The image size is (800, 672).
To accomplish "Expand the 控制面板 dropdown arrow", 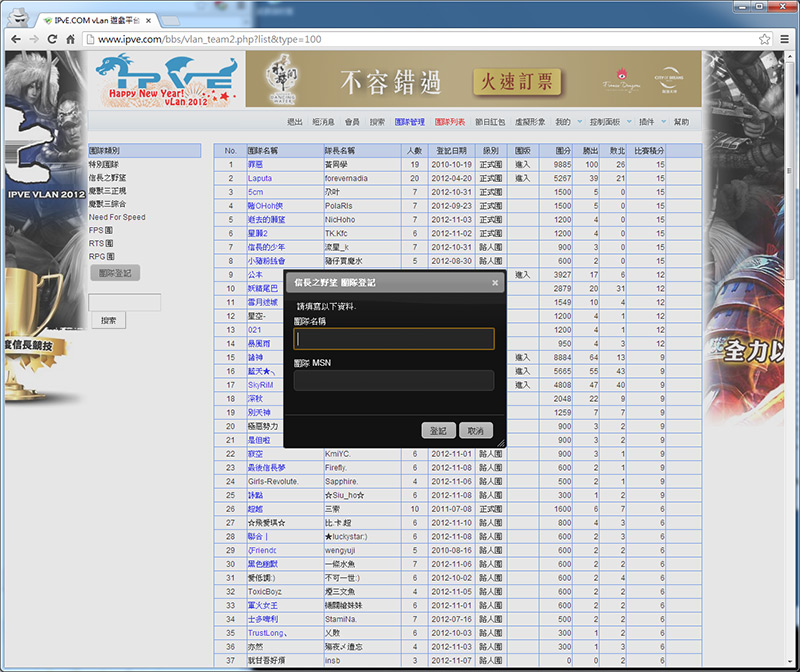I will tap(629, 121).
